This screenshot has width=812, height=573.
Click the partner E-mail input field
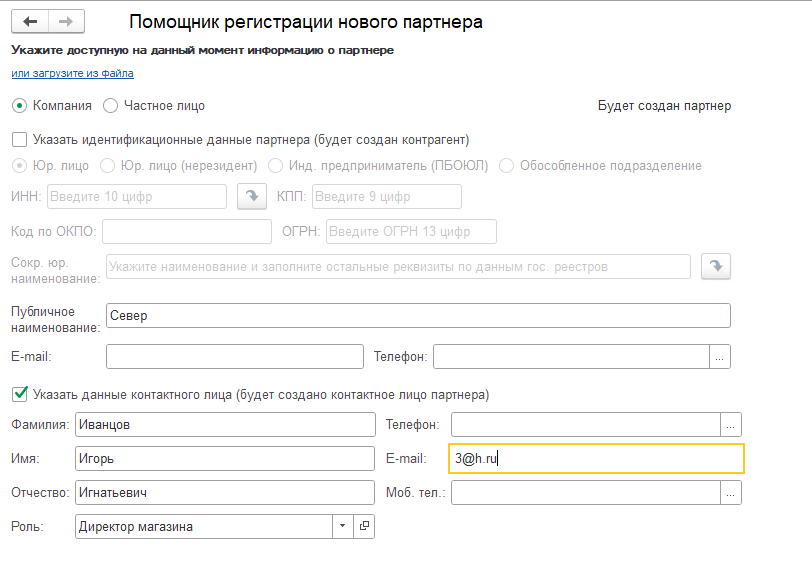tap(235, 357)
